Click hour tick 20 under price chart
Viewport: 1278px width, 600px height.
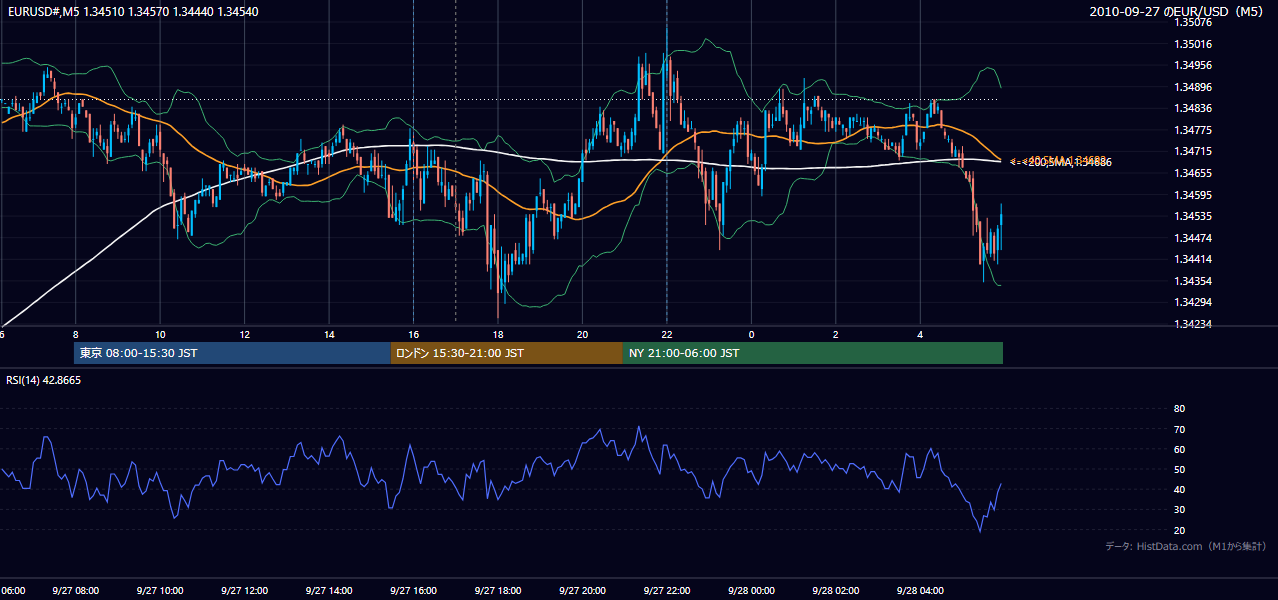point(582,335)
